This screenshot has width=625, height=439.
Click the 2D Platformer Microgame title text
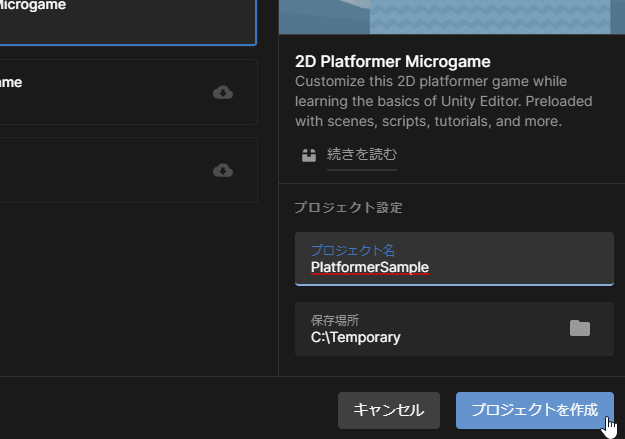(393, 62)
